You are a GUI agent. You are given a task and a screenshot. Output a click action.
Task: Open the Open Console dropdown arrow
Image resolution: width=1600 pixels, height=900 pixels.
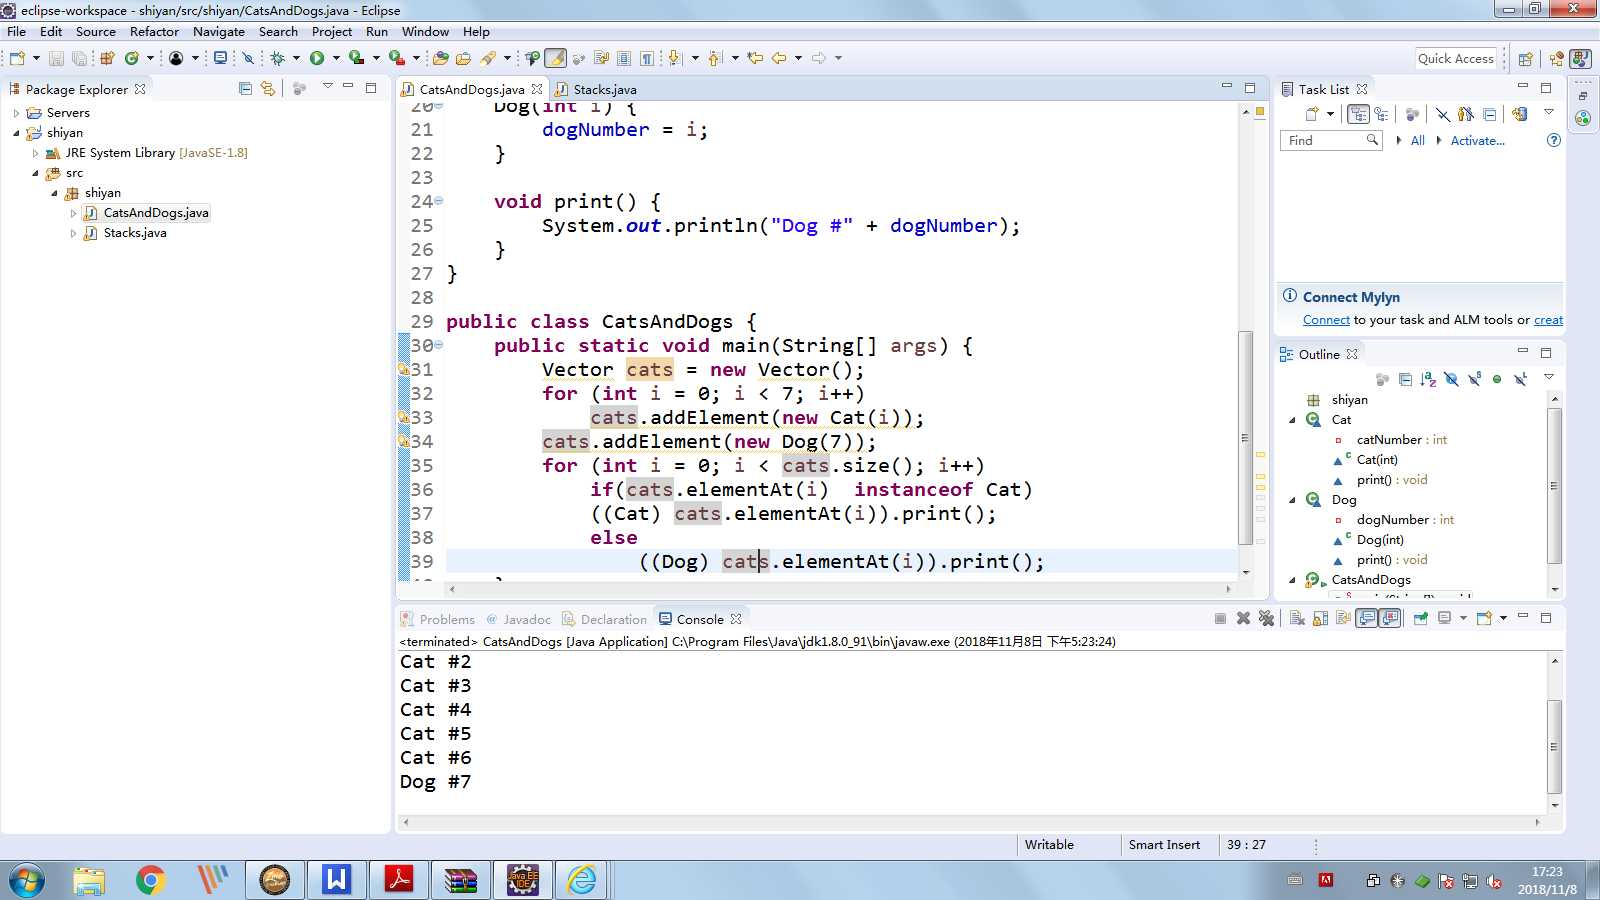1503,618
